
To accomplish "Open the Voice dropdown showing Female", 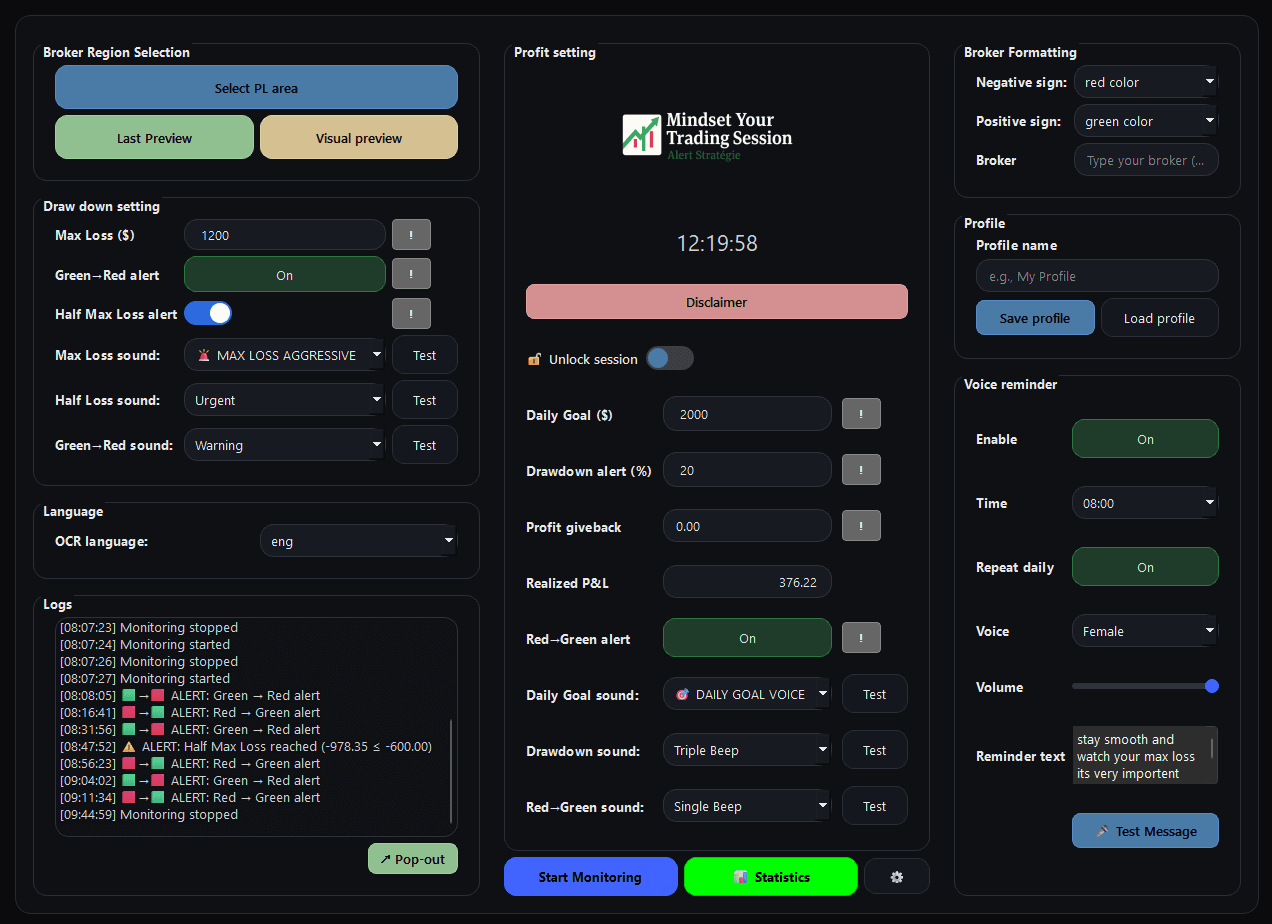I will (x=1145, y=630).
